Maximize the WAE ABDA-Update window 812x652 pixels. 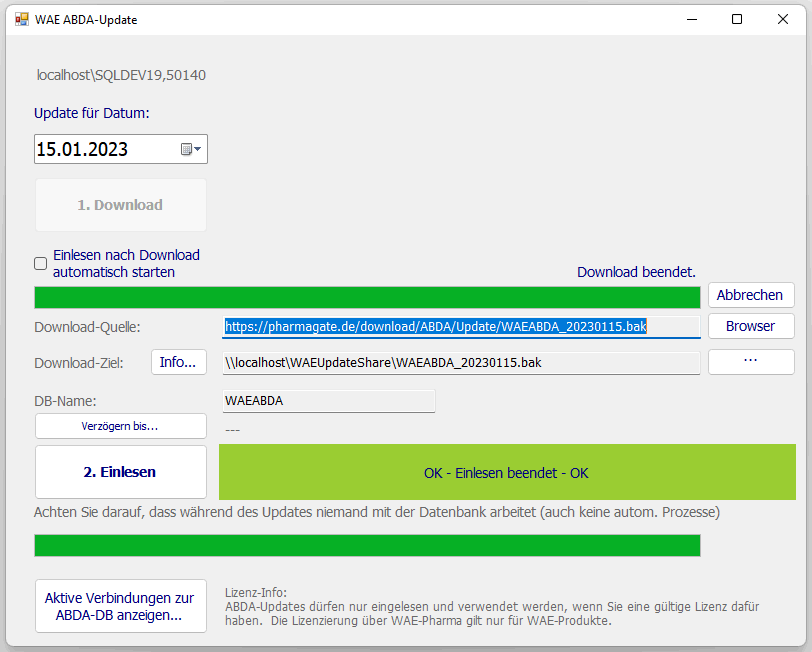coord(737,19)
